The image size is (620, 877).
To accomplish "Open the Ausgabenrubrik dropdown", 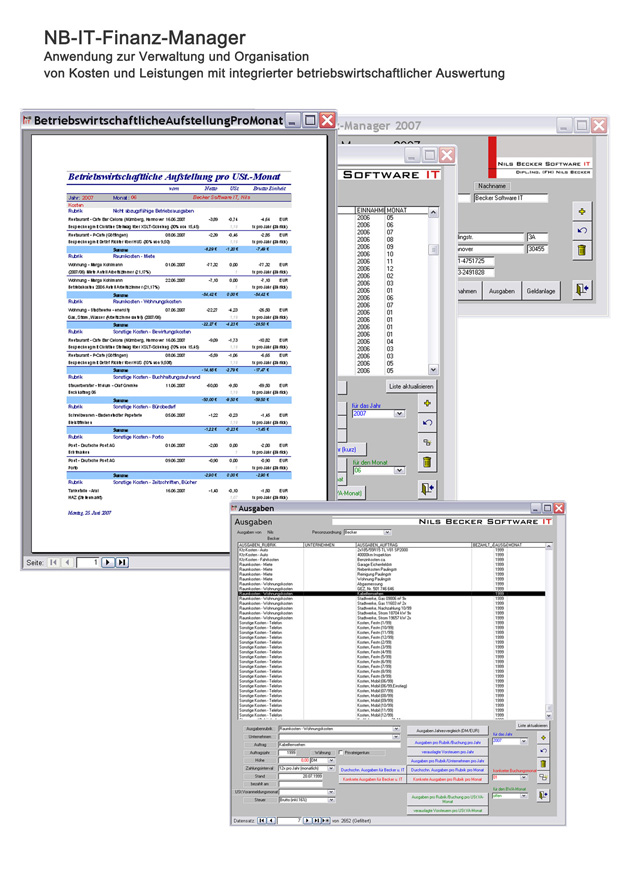I will (396, 729).
